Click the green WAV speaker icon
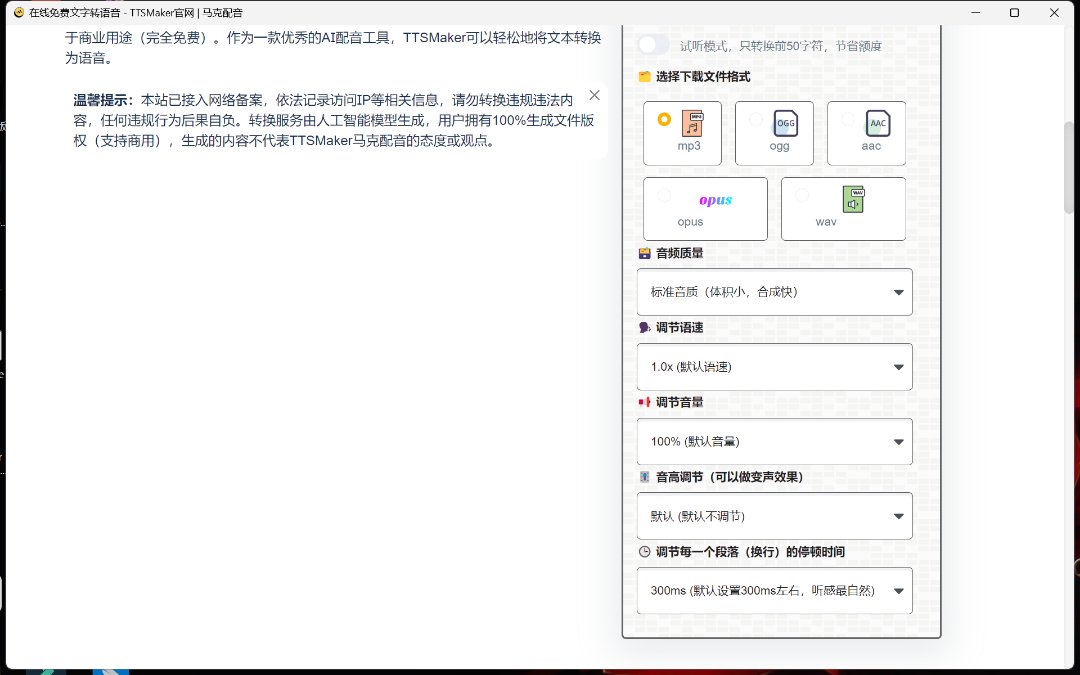 [852, 199]
